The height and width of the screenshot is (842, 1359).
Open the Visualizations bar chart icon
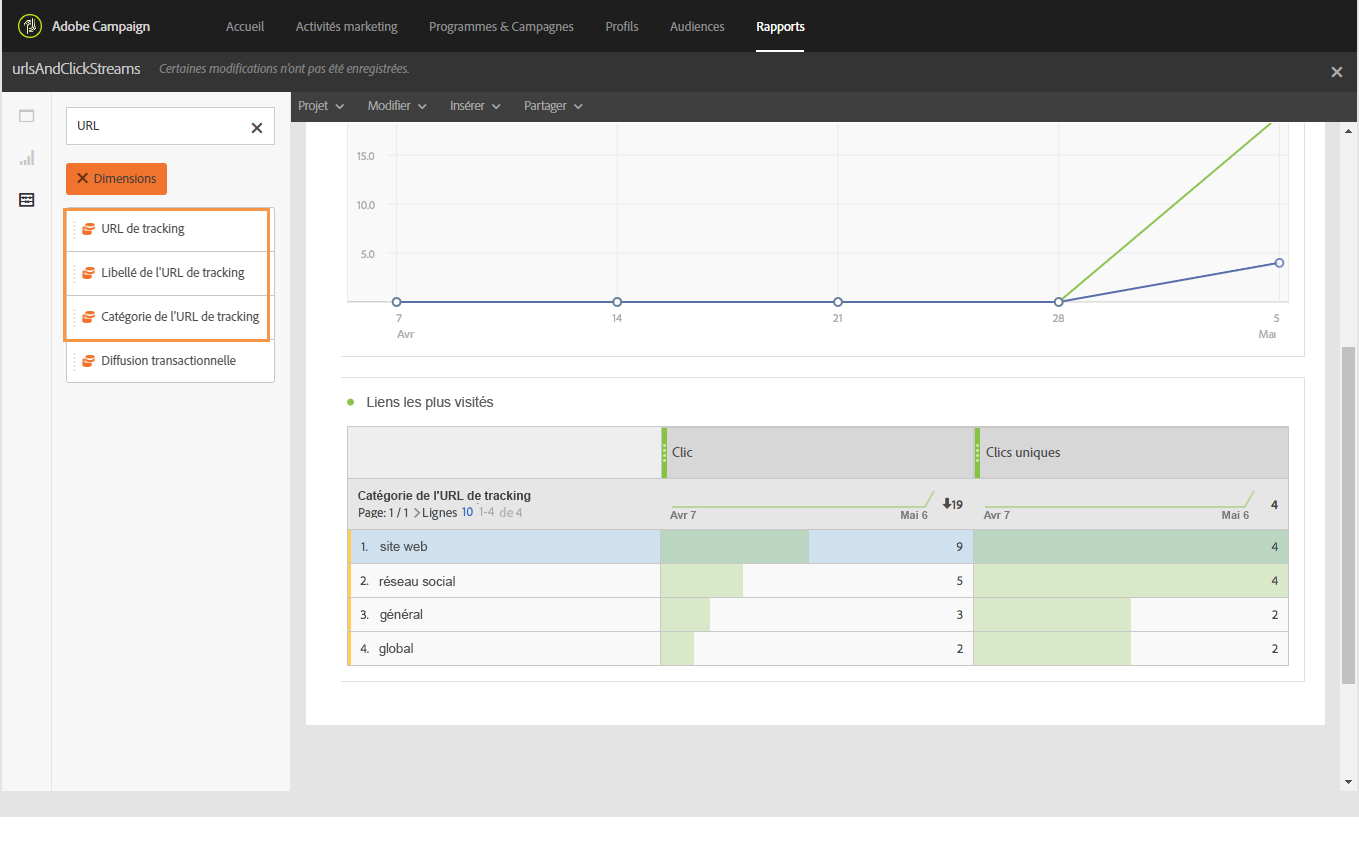coord(27,158)
